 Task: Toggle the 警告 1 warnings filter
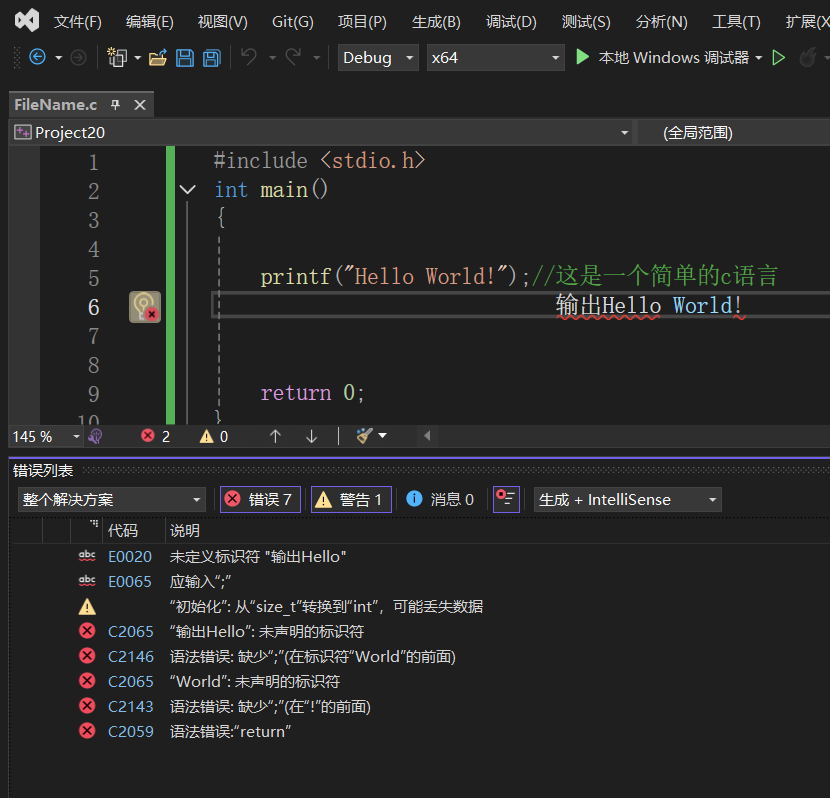tap(350, 499)
